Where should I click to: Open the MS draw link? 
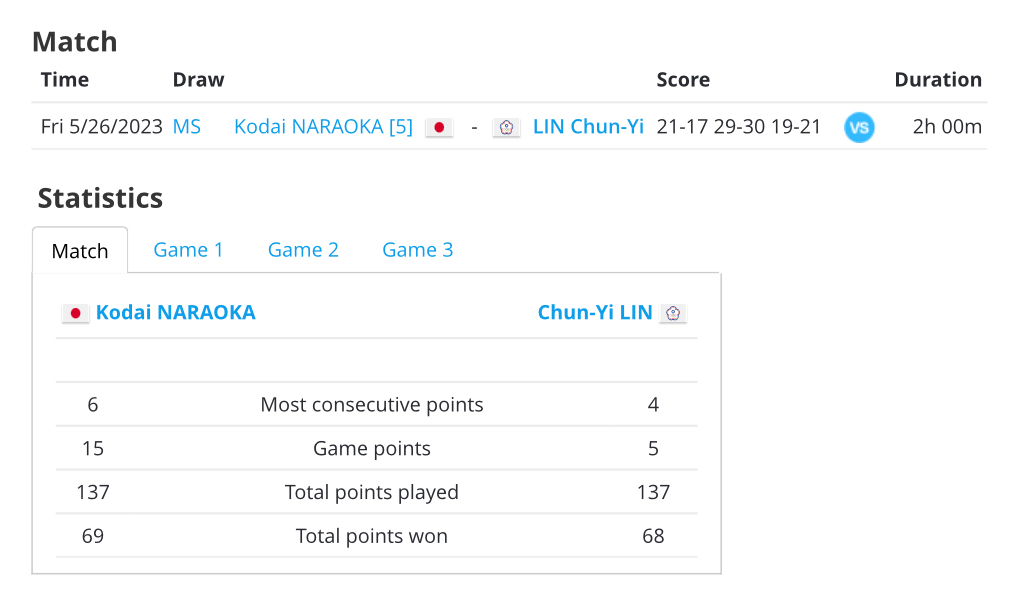[187, 127]
